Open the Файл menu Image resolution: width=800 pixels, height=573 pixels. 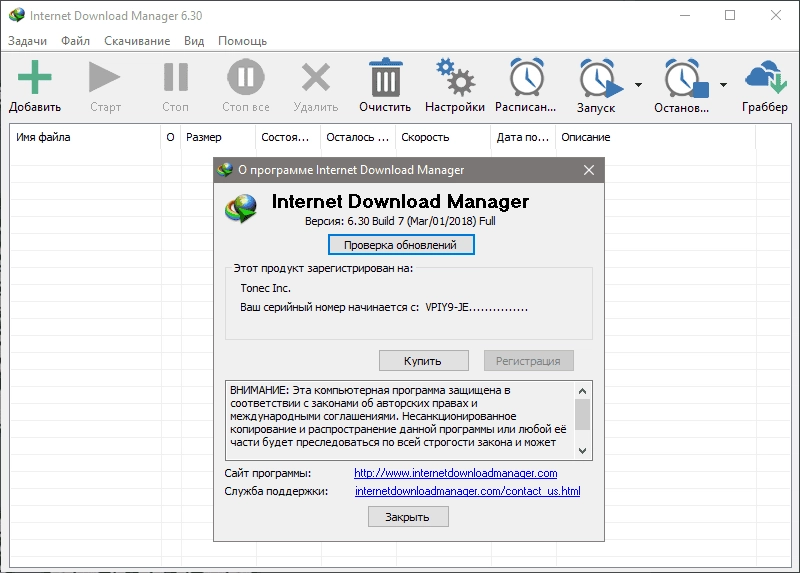[x=76, y=41]
